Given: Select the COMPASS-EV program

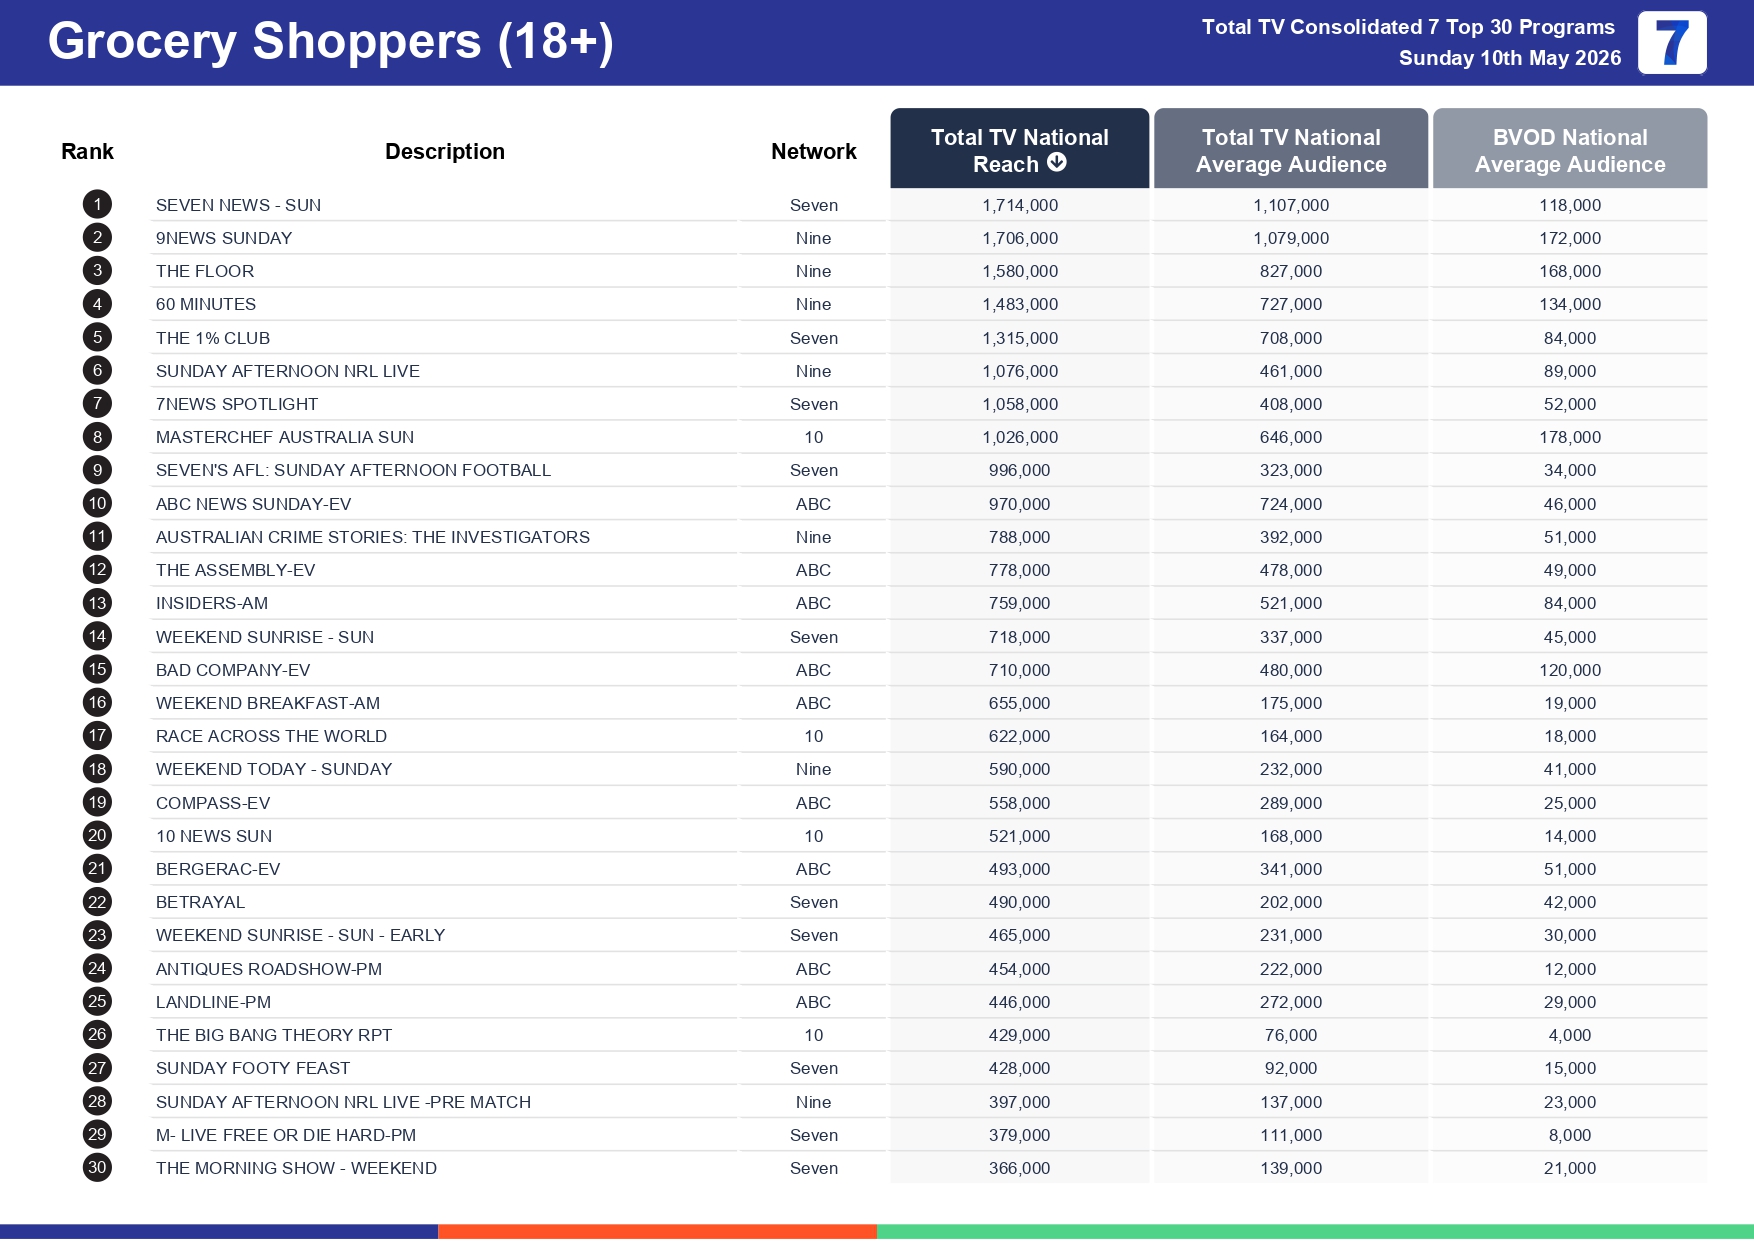Looking at the screenshot, I should tap(213, 803).
